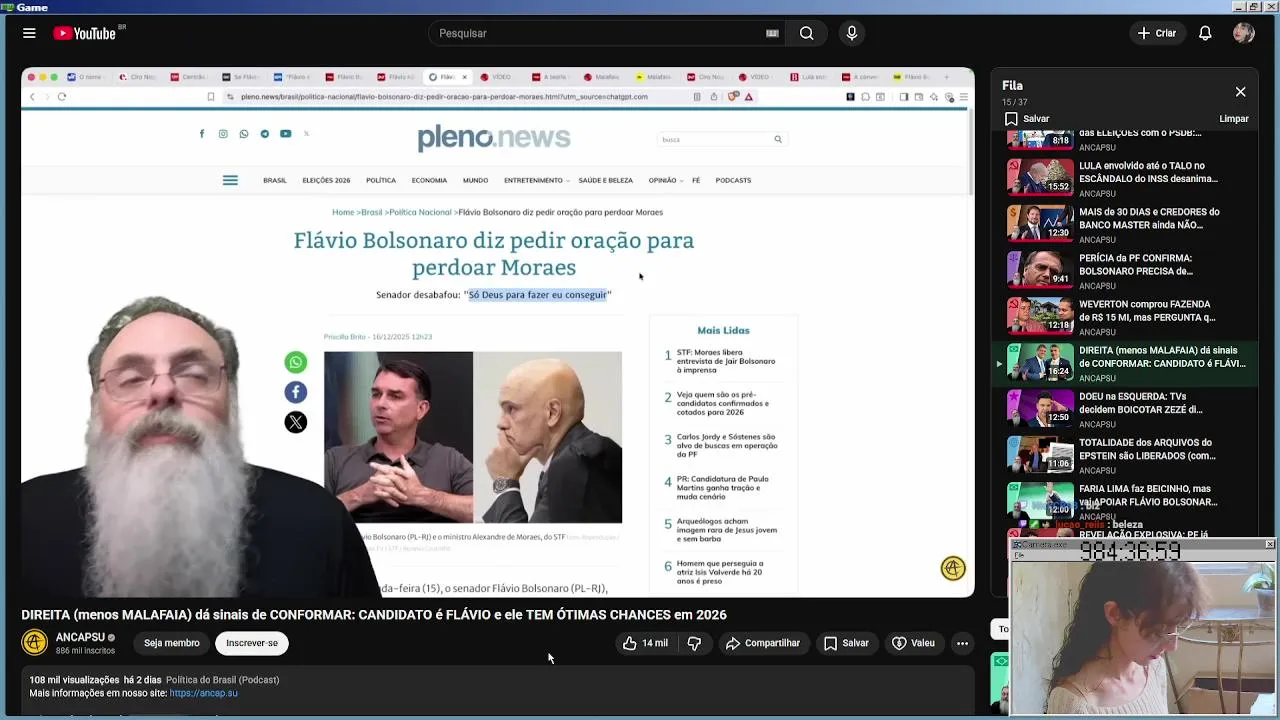Open the YouTube guide hamburger menu

coord(29,33)
